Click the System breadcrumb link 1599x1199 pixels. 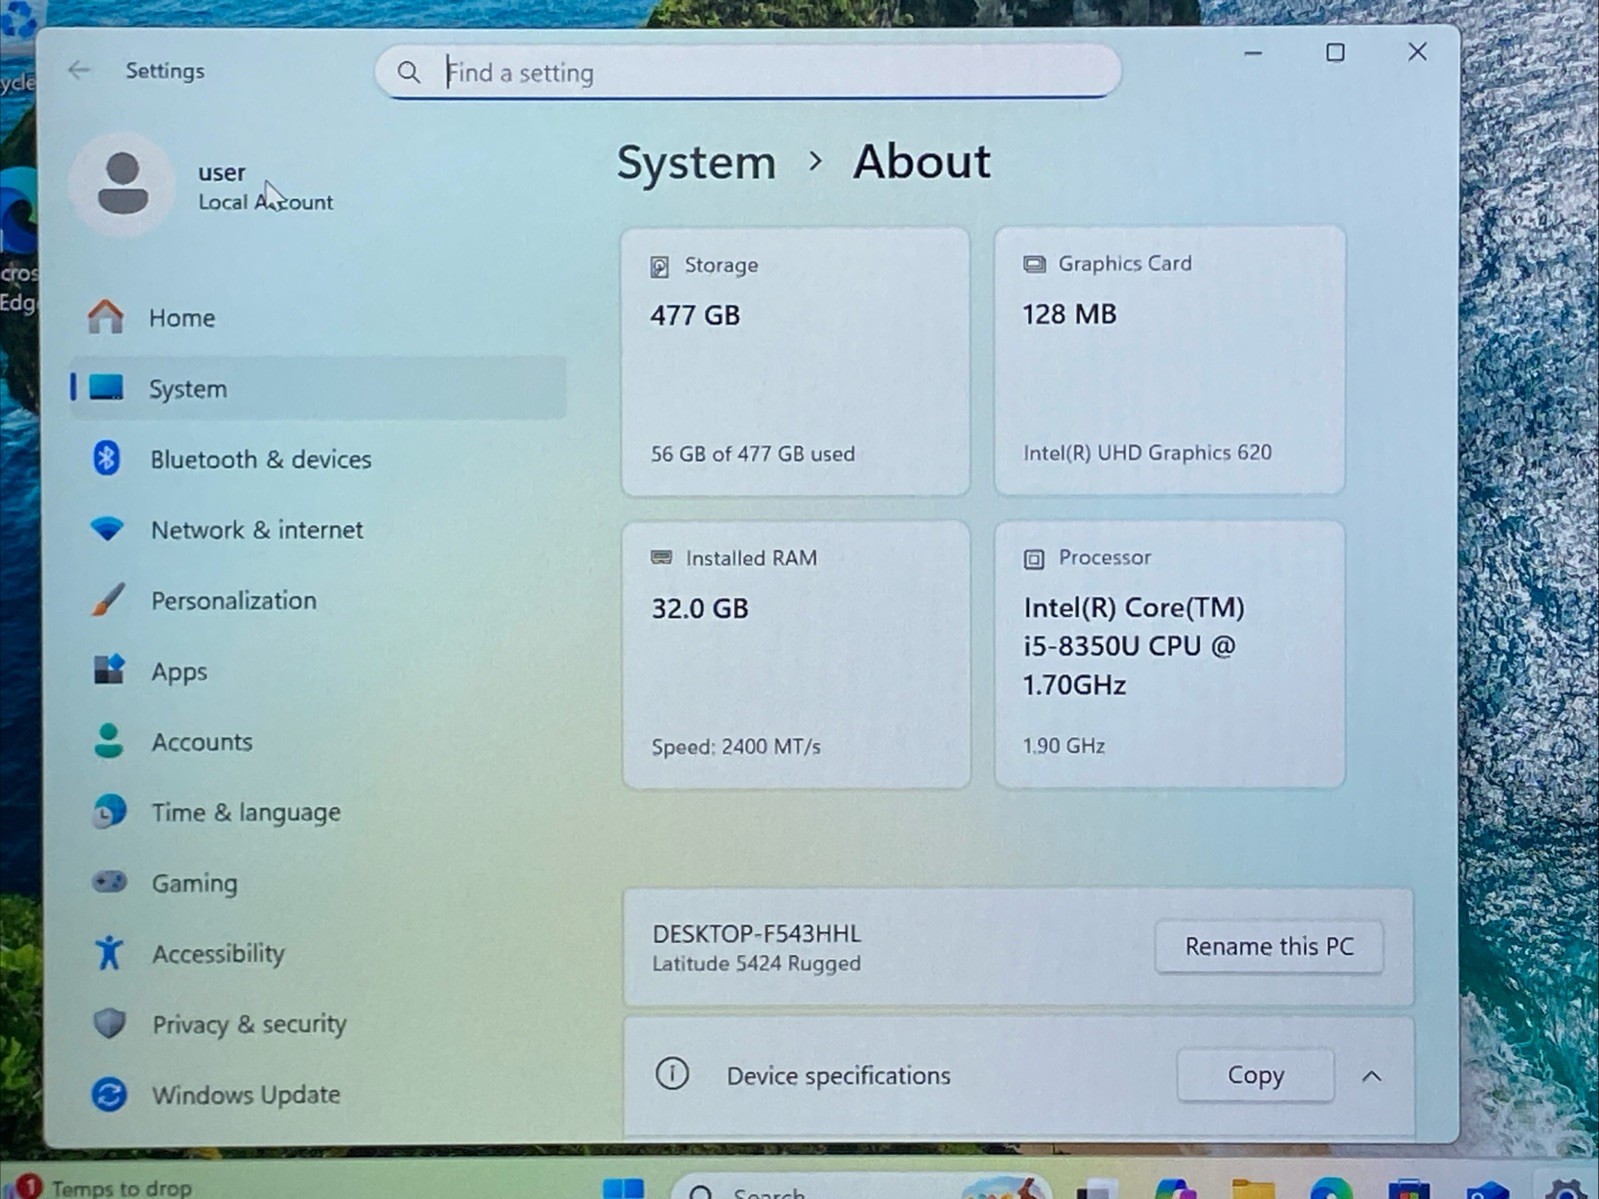696,162
